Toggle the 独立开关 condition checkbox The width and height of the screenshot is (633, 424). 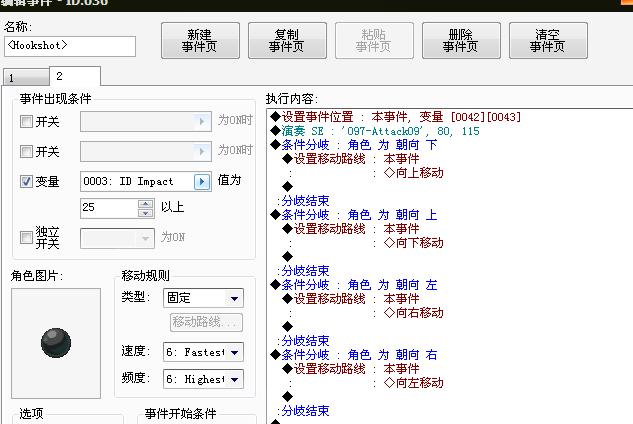tap(26, 237)
